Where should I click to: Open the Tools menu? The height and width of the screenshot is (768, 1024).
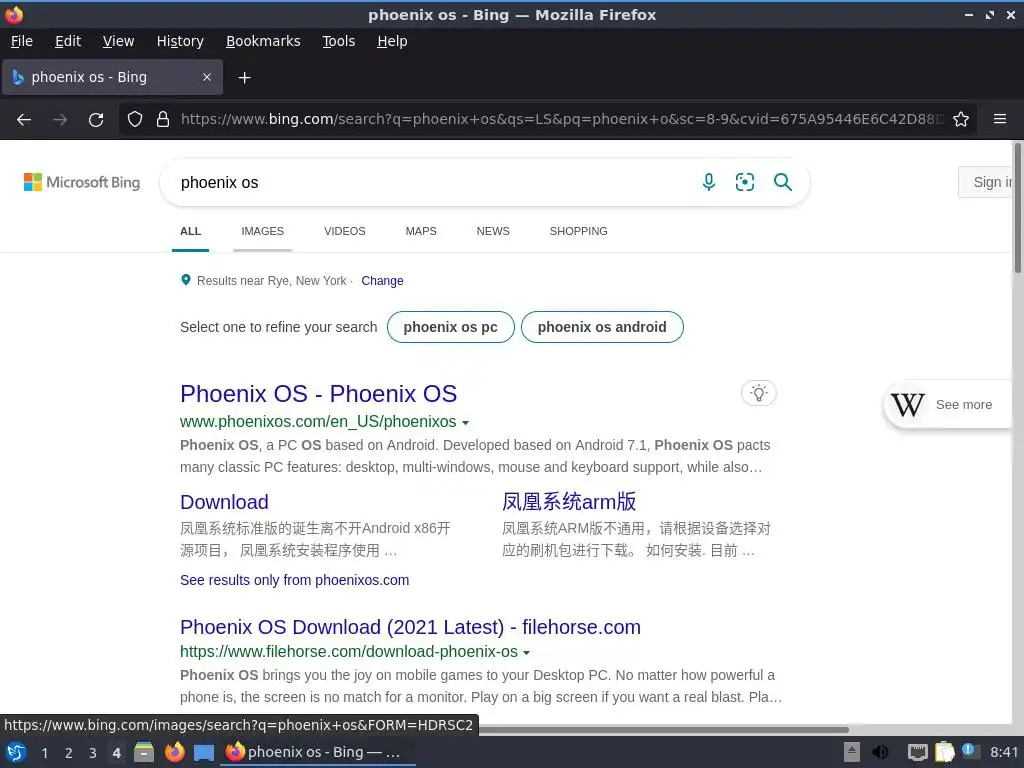338,41
